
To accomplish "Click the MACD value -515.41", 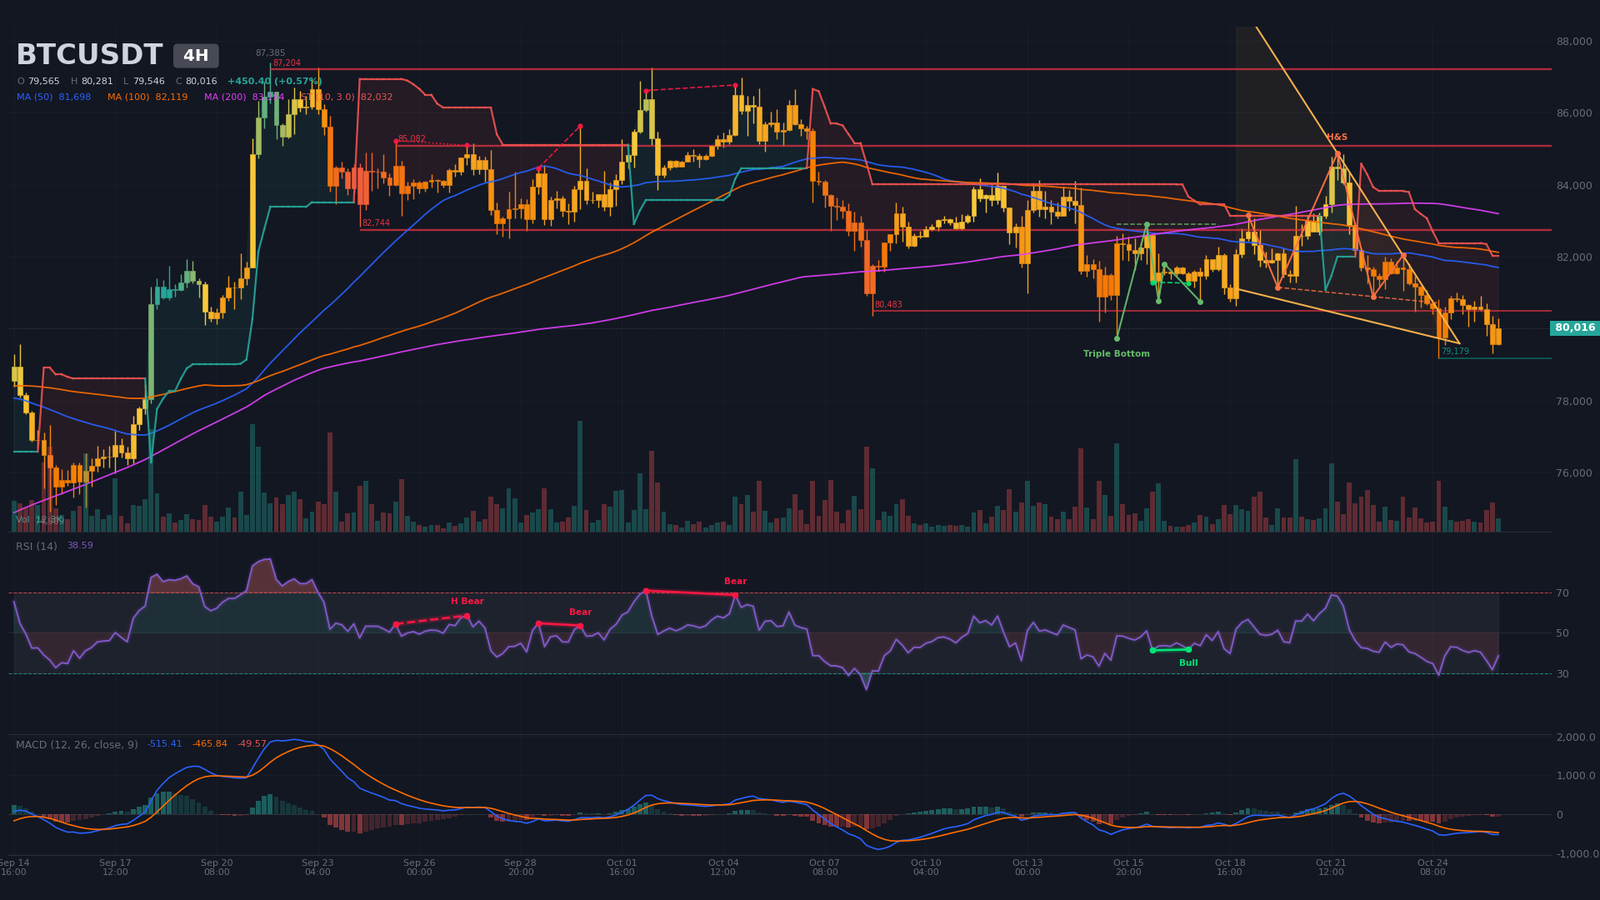I will click(165, 744).
